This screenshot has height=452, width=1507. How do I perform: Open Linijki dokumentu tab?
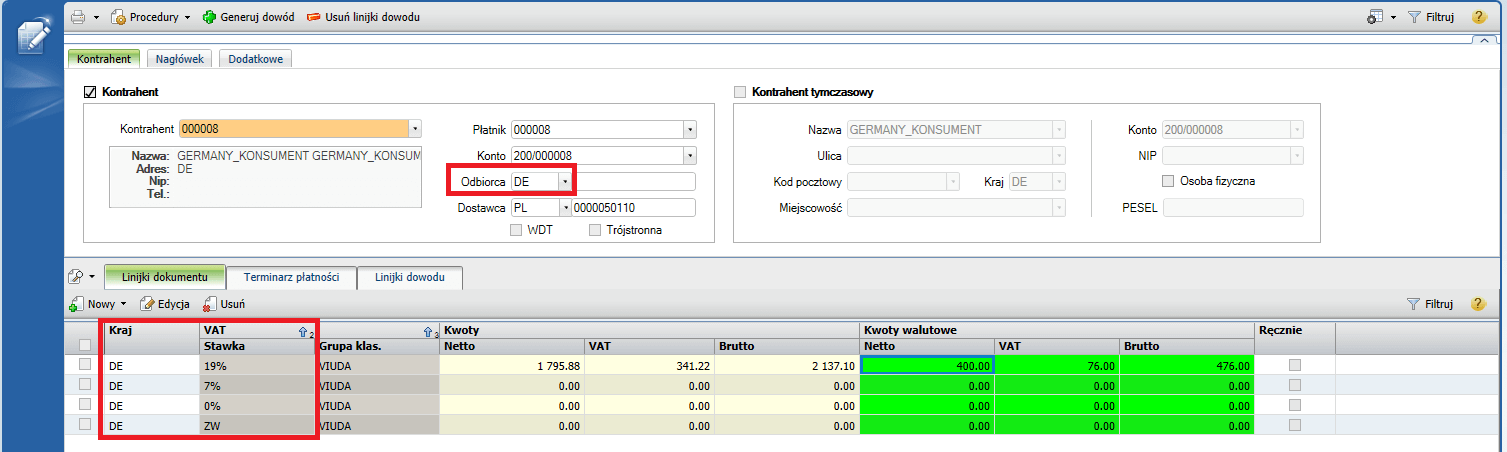[x=164, y=277]
